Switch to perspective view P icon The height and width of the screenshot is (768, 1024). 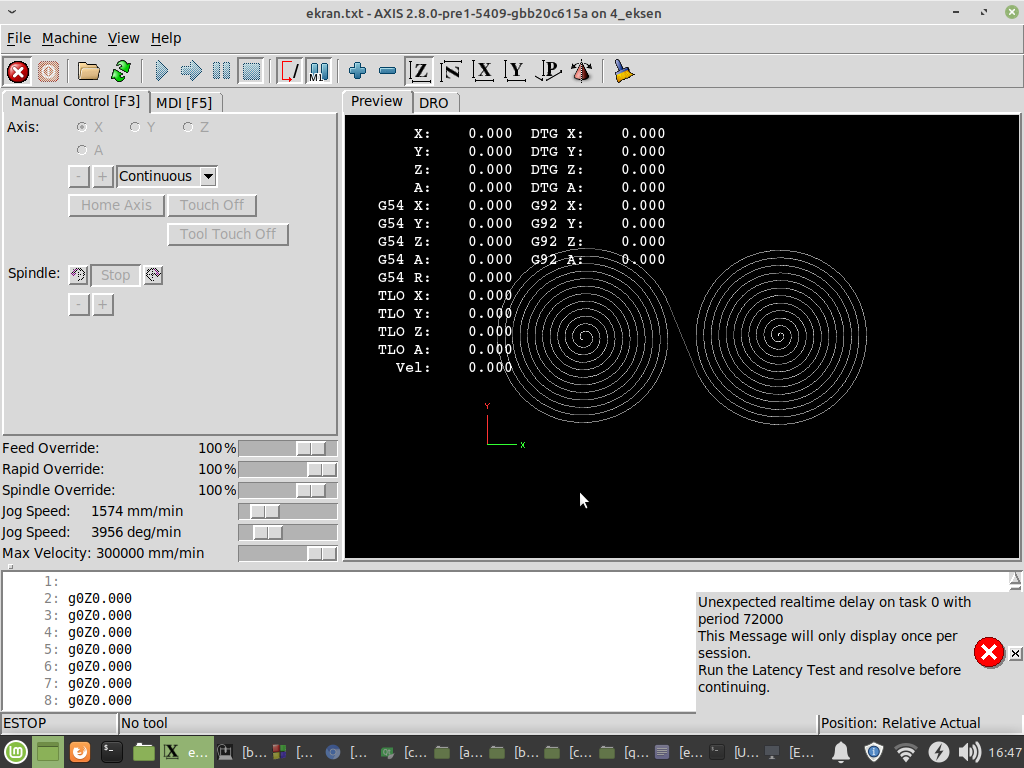tap(548, 71)
